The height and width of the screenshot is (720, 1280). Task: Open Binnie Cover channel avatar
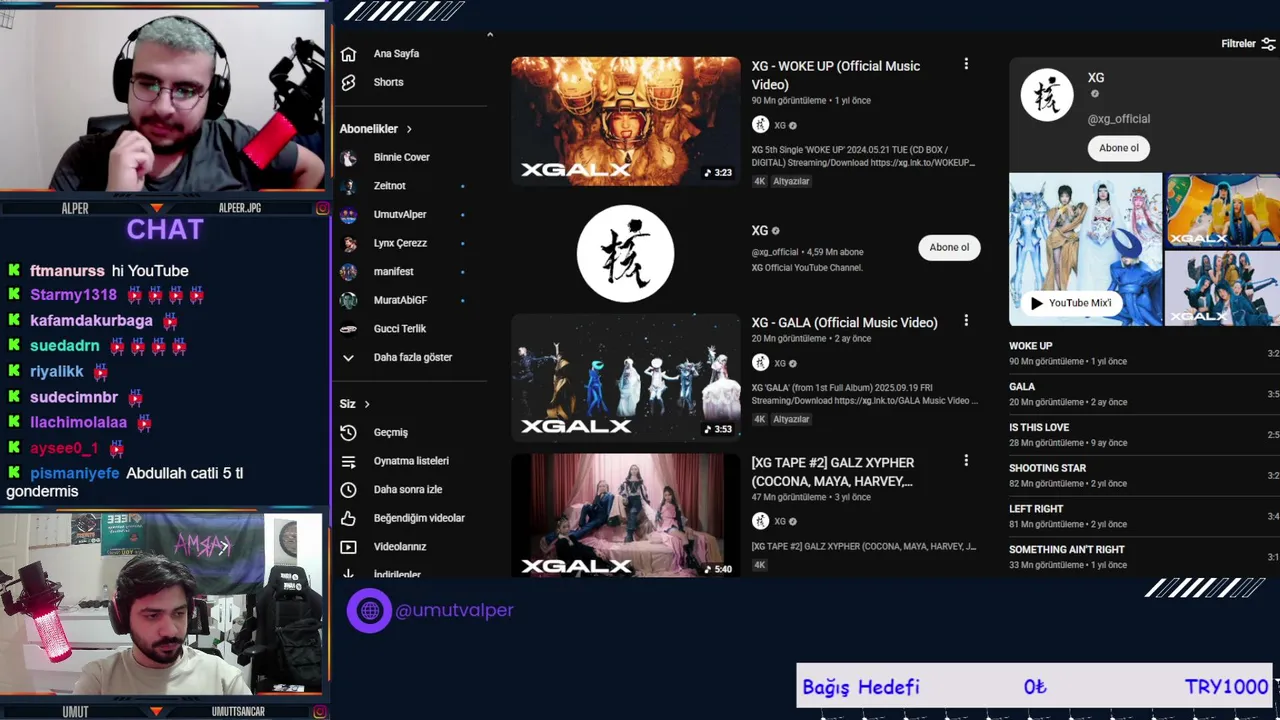(348, 157)
